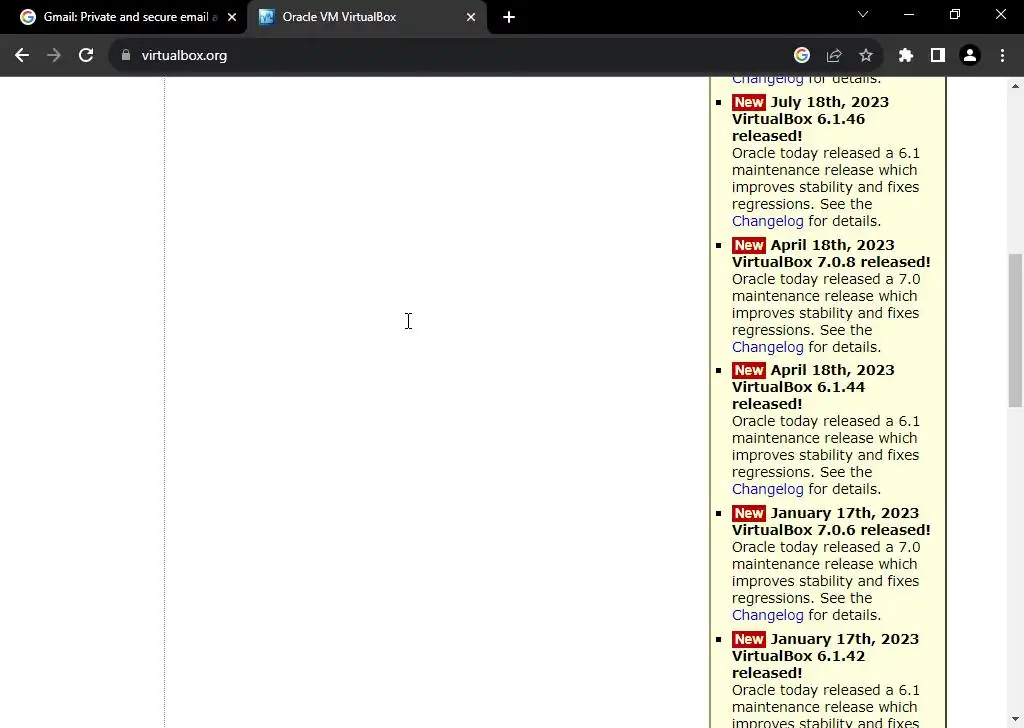Click the scrollbar down arrow
The width and height of the screenshot is (1024, 728).
(x=1015, y=719)
